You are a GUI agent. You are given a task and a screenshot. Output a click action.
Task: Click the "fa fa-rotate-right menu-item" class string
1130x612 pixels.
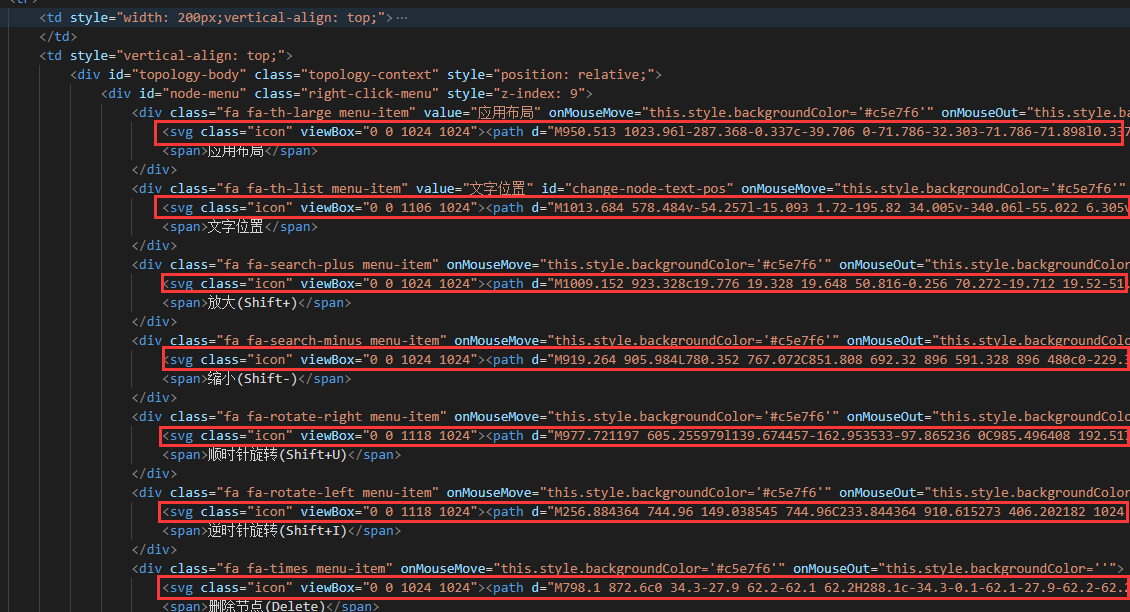coord(331,417)
